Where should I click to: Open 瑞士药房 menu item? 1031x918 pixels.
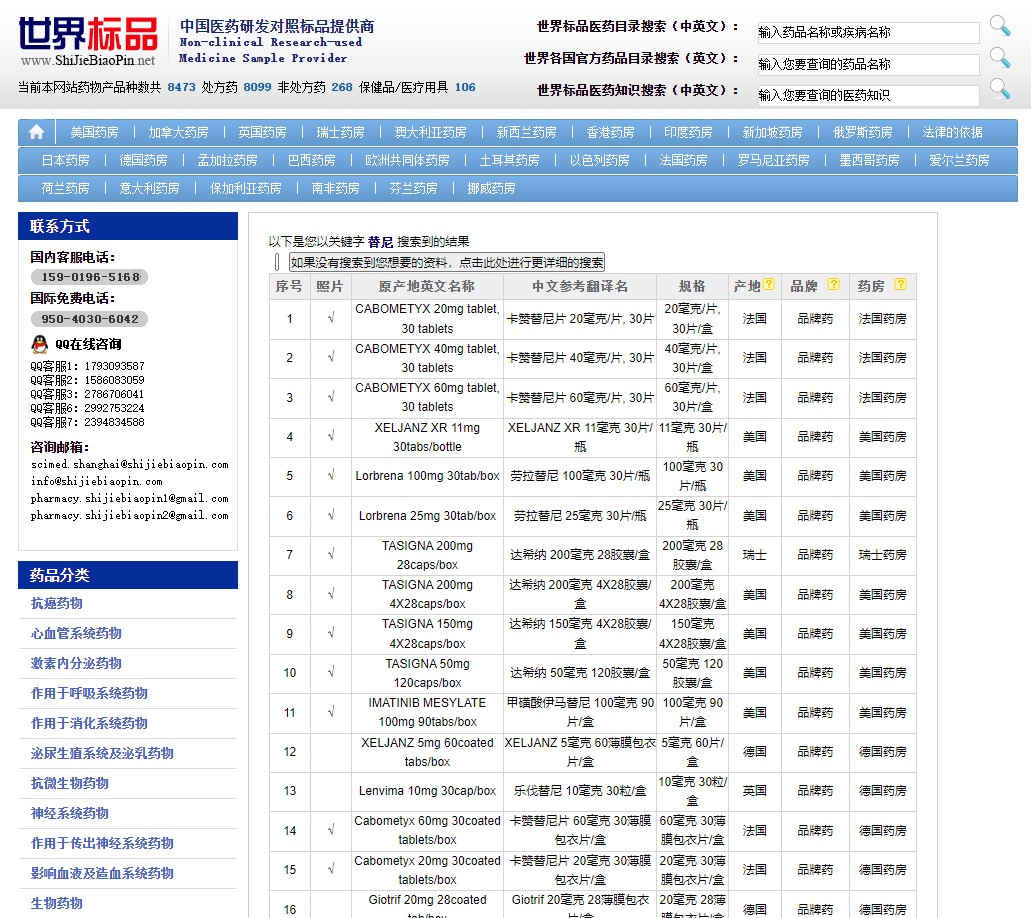(340, 132)
